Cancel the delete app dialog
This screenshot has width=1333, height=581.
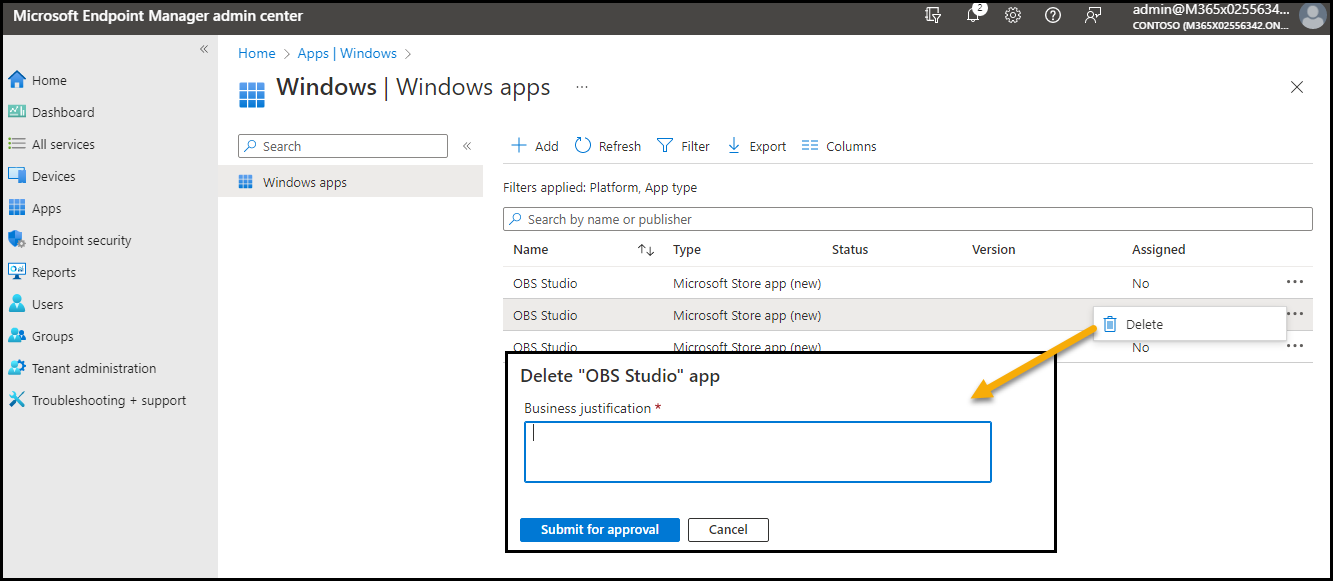tap(728, 529)
